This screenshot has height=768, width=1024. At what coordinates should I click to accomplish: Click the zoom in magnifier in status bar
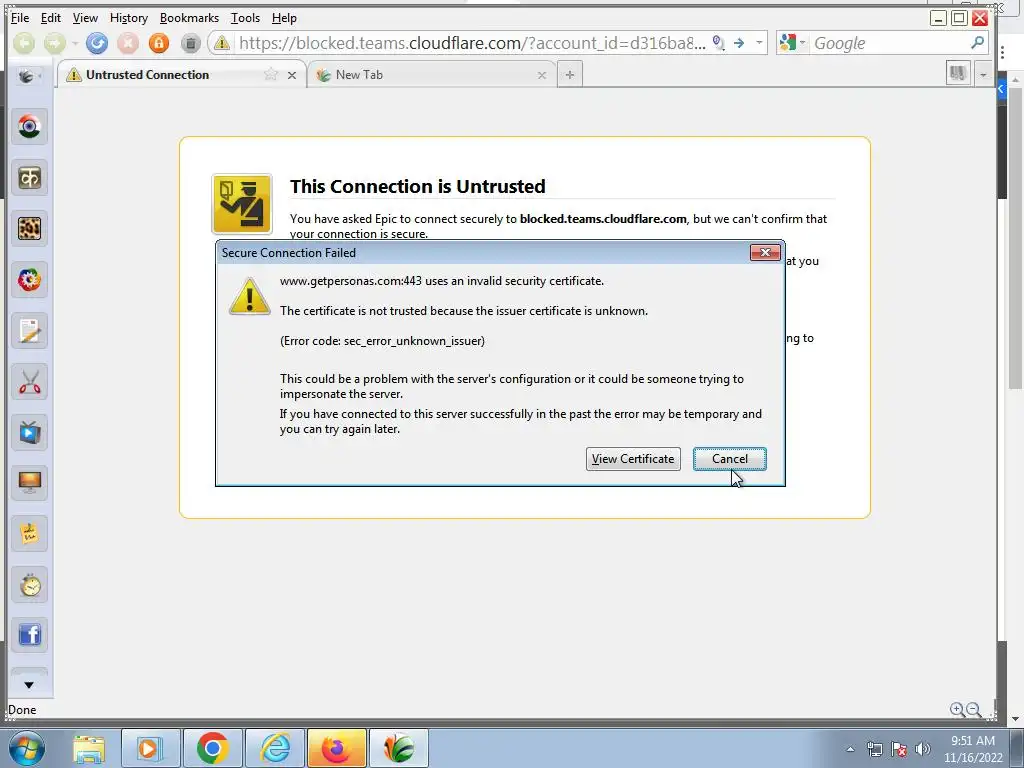[x=957, y=710]
